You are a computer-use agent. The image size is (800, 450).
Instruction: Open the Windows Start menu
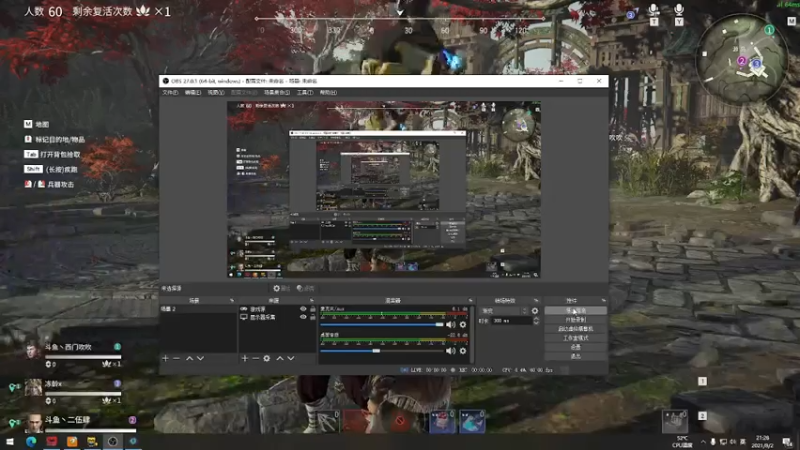10,441
